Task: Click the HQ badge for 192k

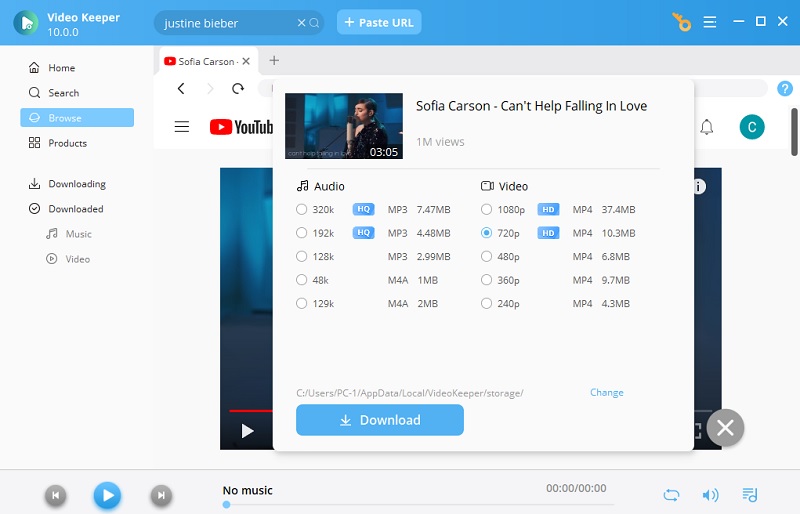Action: [363, 233]
